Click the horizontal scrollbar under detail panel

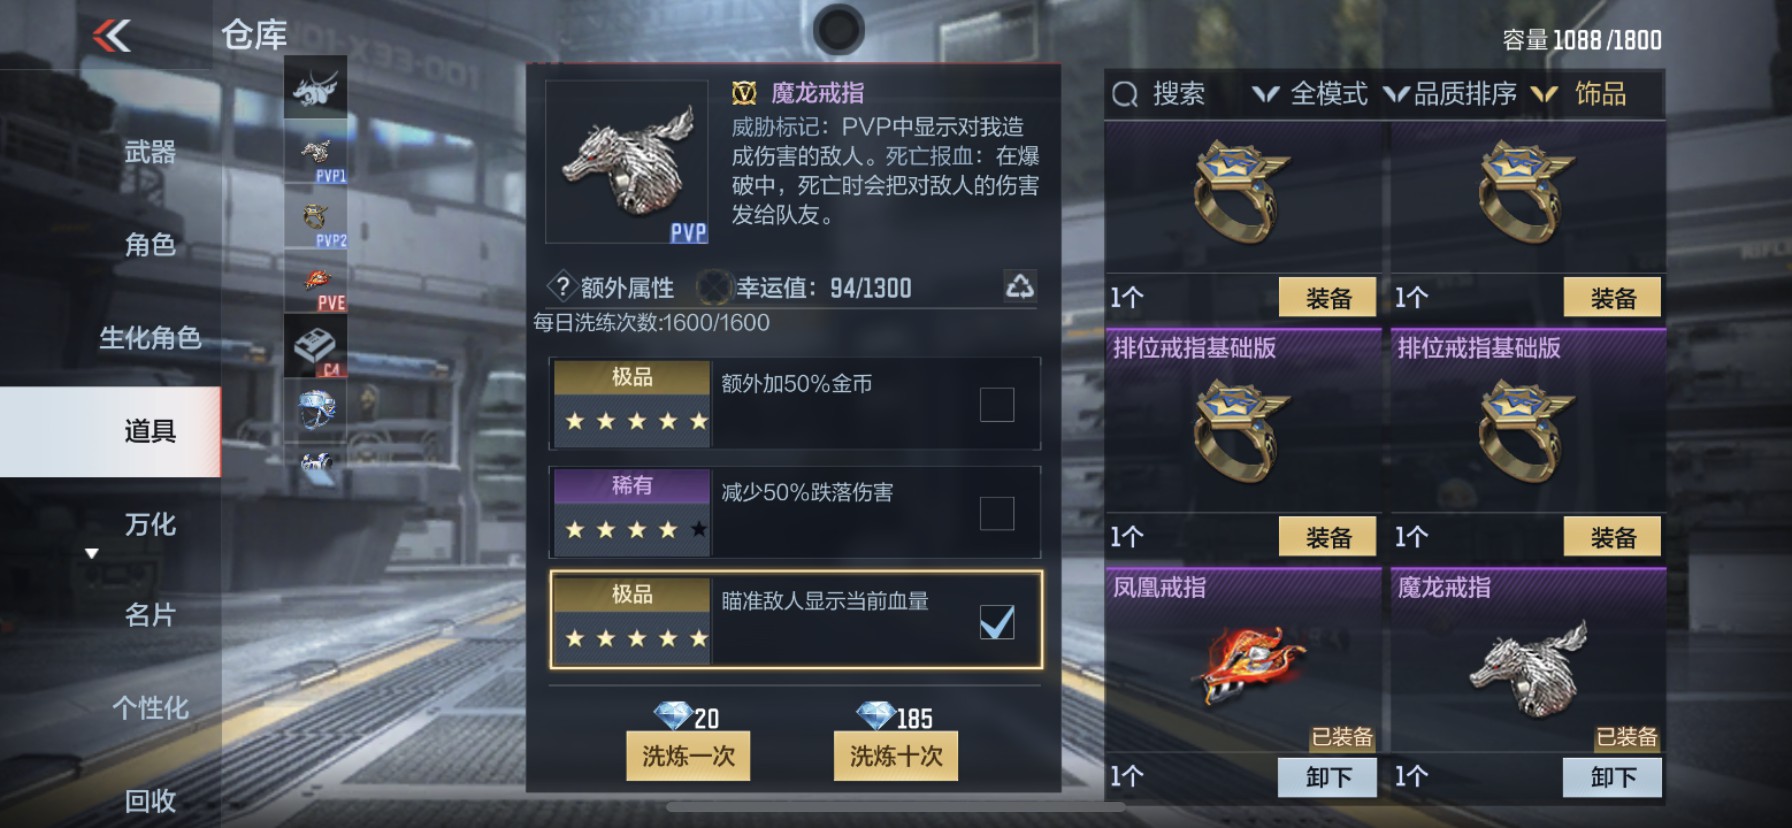[x=862, y=806]
